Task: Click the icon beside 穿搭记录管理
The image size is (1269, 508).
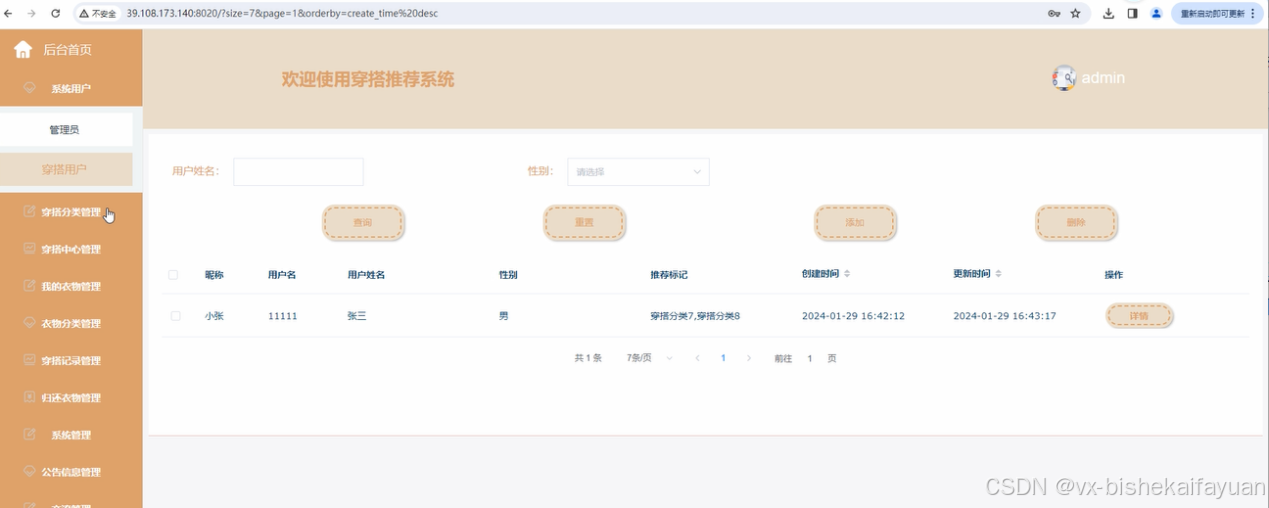Action: (30, 360)
